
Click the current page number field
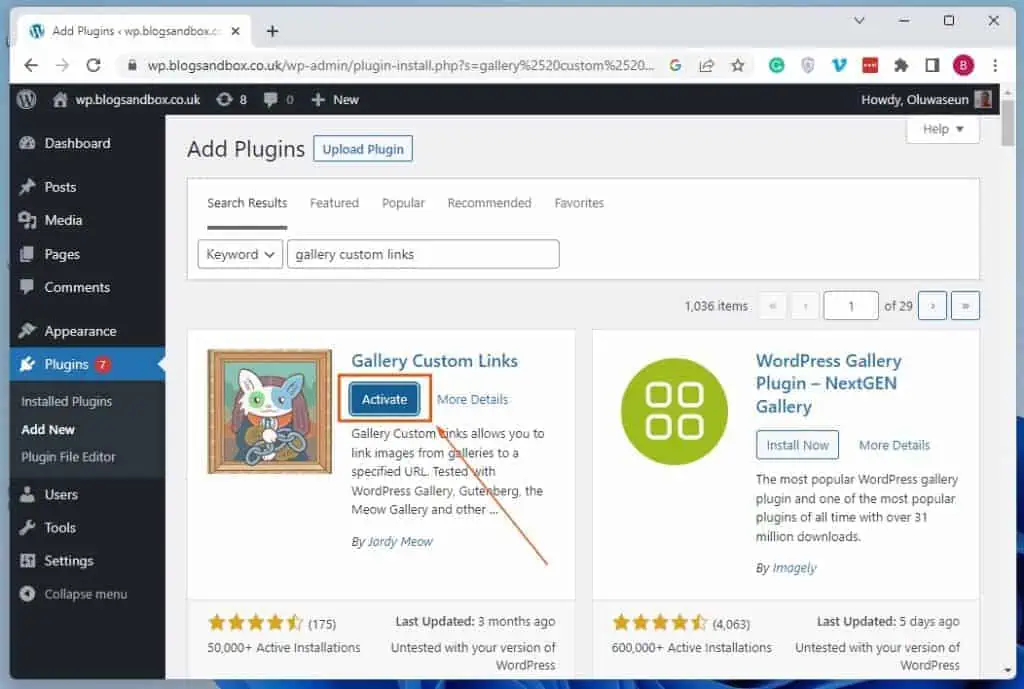click(x=850, y=305)
